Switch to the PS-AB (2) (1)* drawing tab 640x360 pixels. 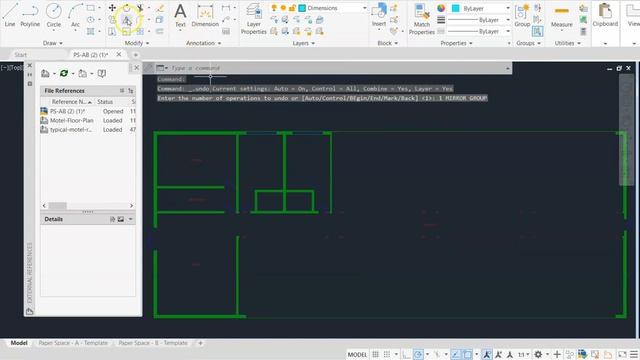coord(91,55)
